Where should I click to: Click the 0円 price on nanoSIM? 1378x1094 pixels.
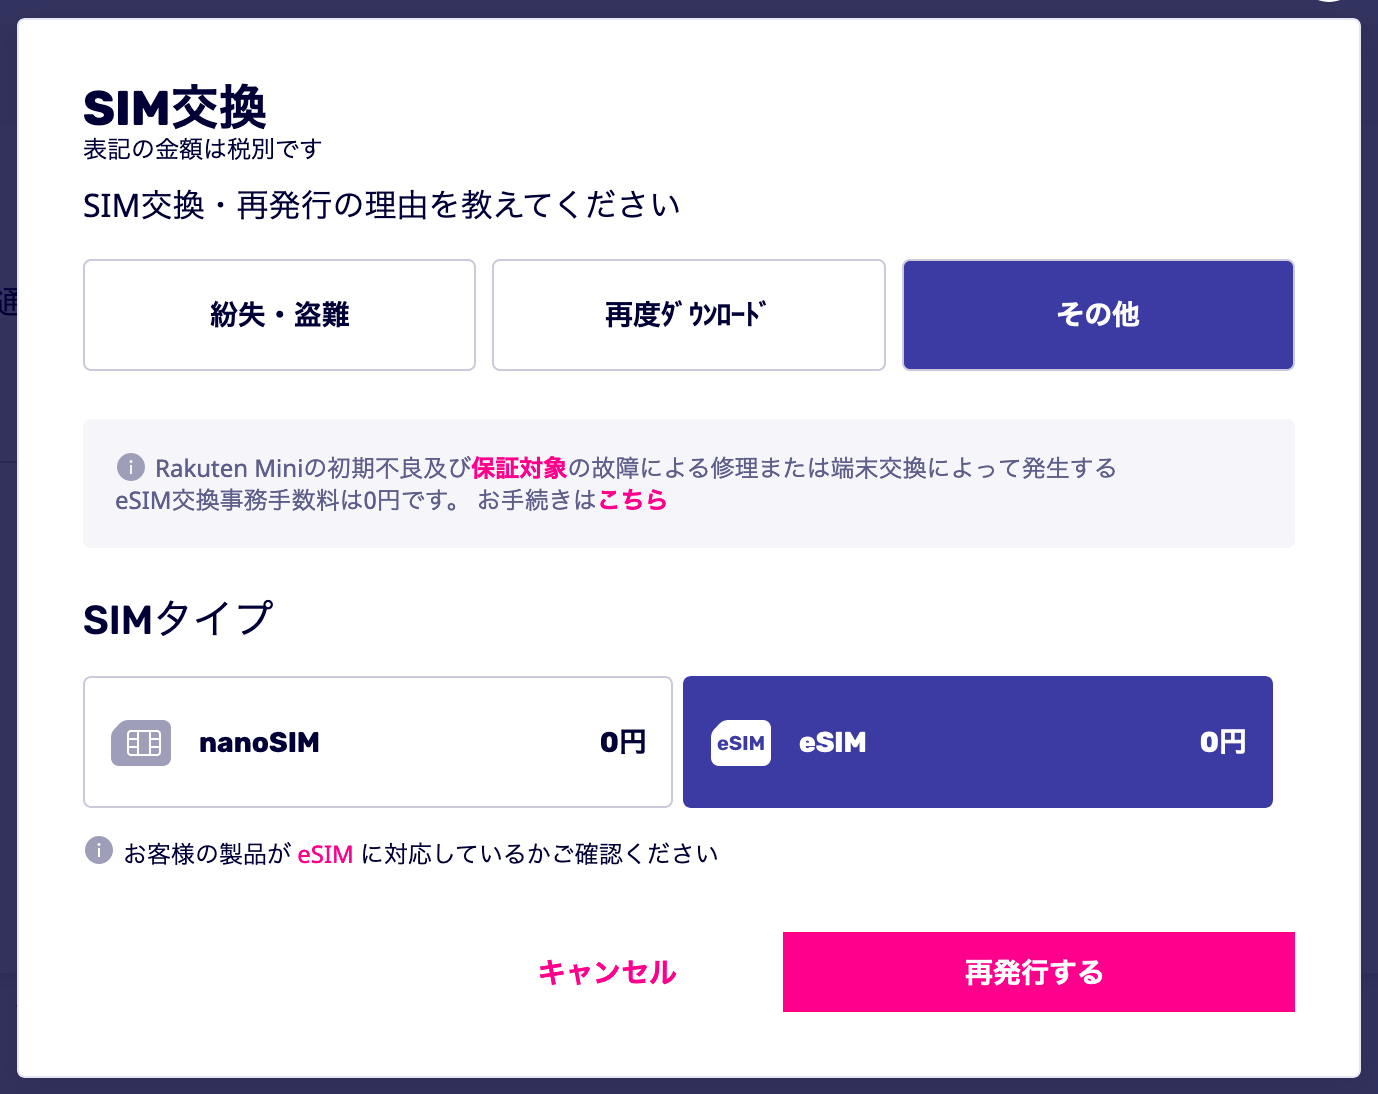click(x=623, y=742)
